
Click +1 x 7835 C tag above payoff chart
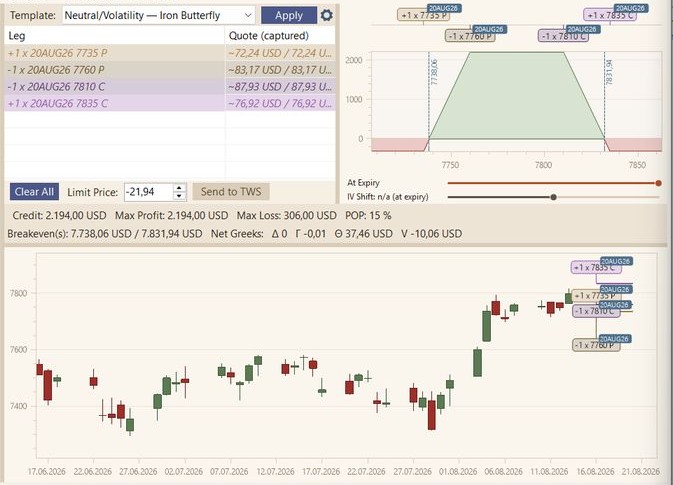coord(610,15)
